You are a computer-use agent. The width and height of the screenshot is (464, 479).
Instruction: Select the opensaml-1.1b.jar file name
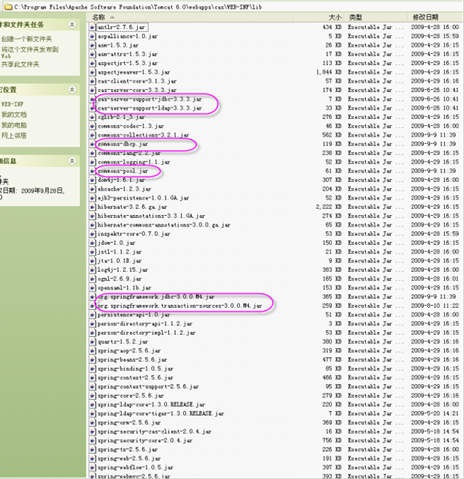pyautogui.click(x=124, y=288)
